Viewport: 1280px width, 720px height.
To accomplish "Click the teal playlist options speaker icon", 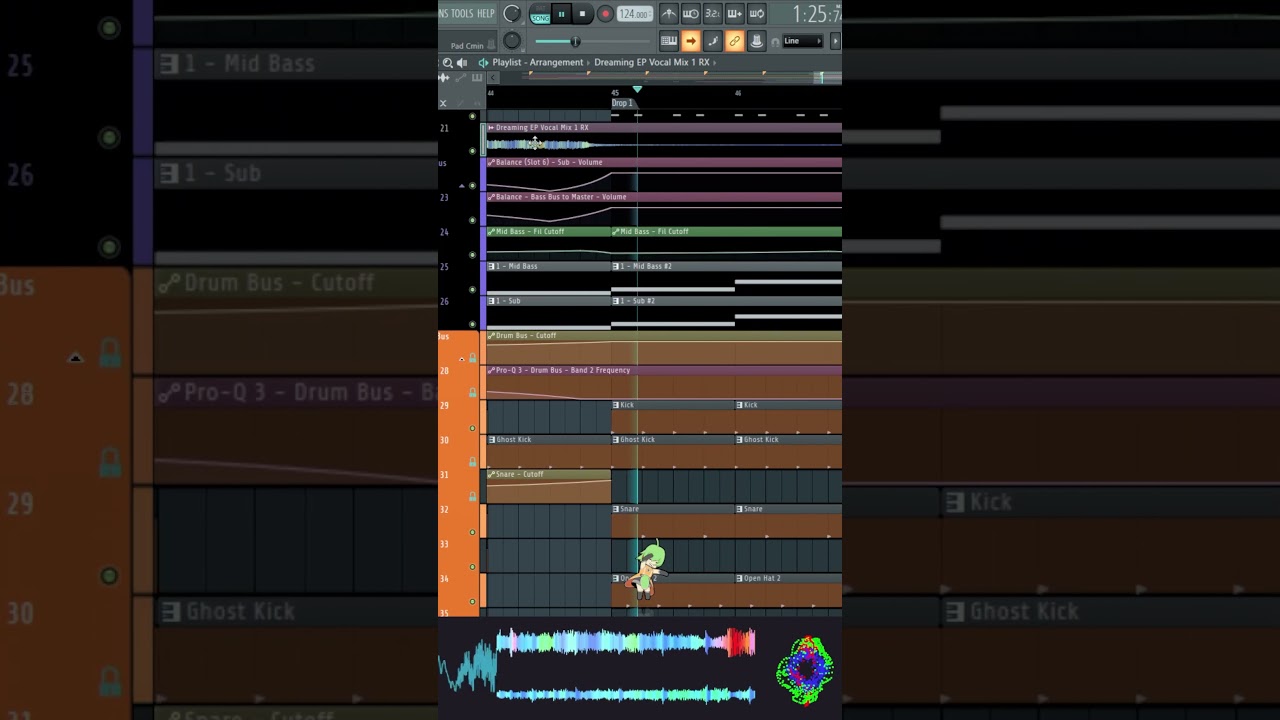I will tap(483, 62).
